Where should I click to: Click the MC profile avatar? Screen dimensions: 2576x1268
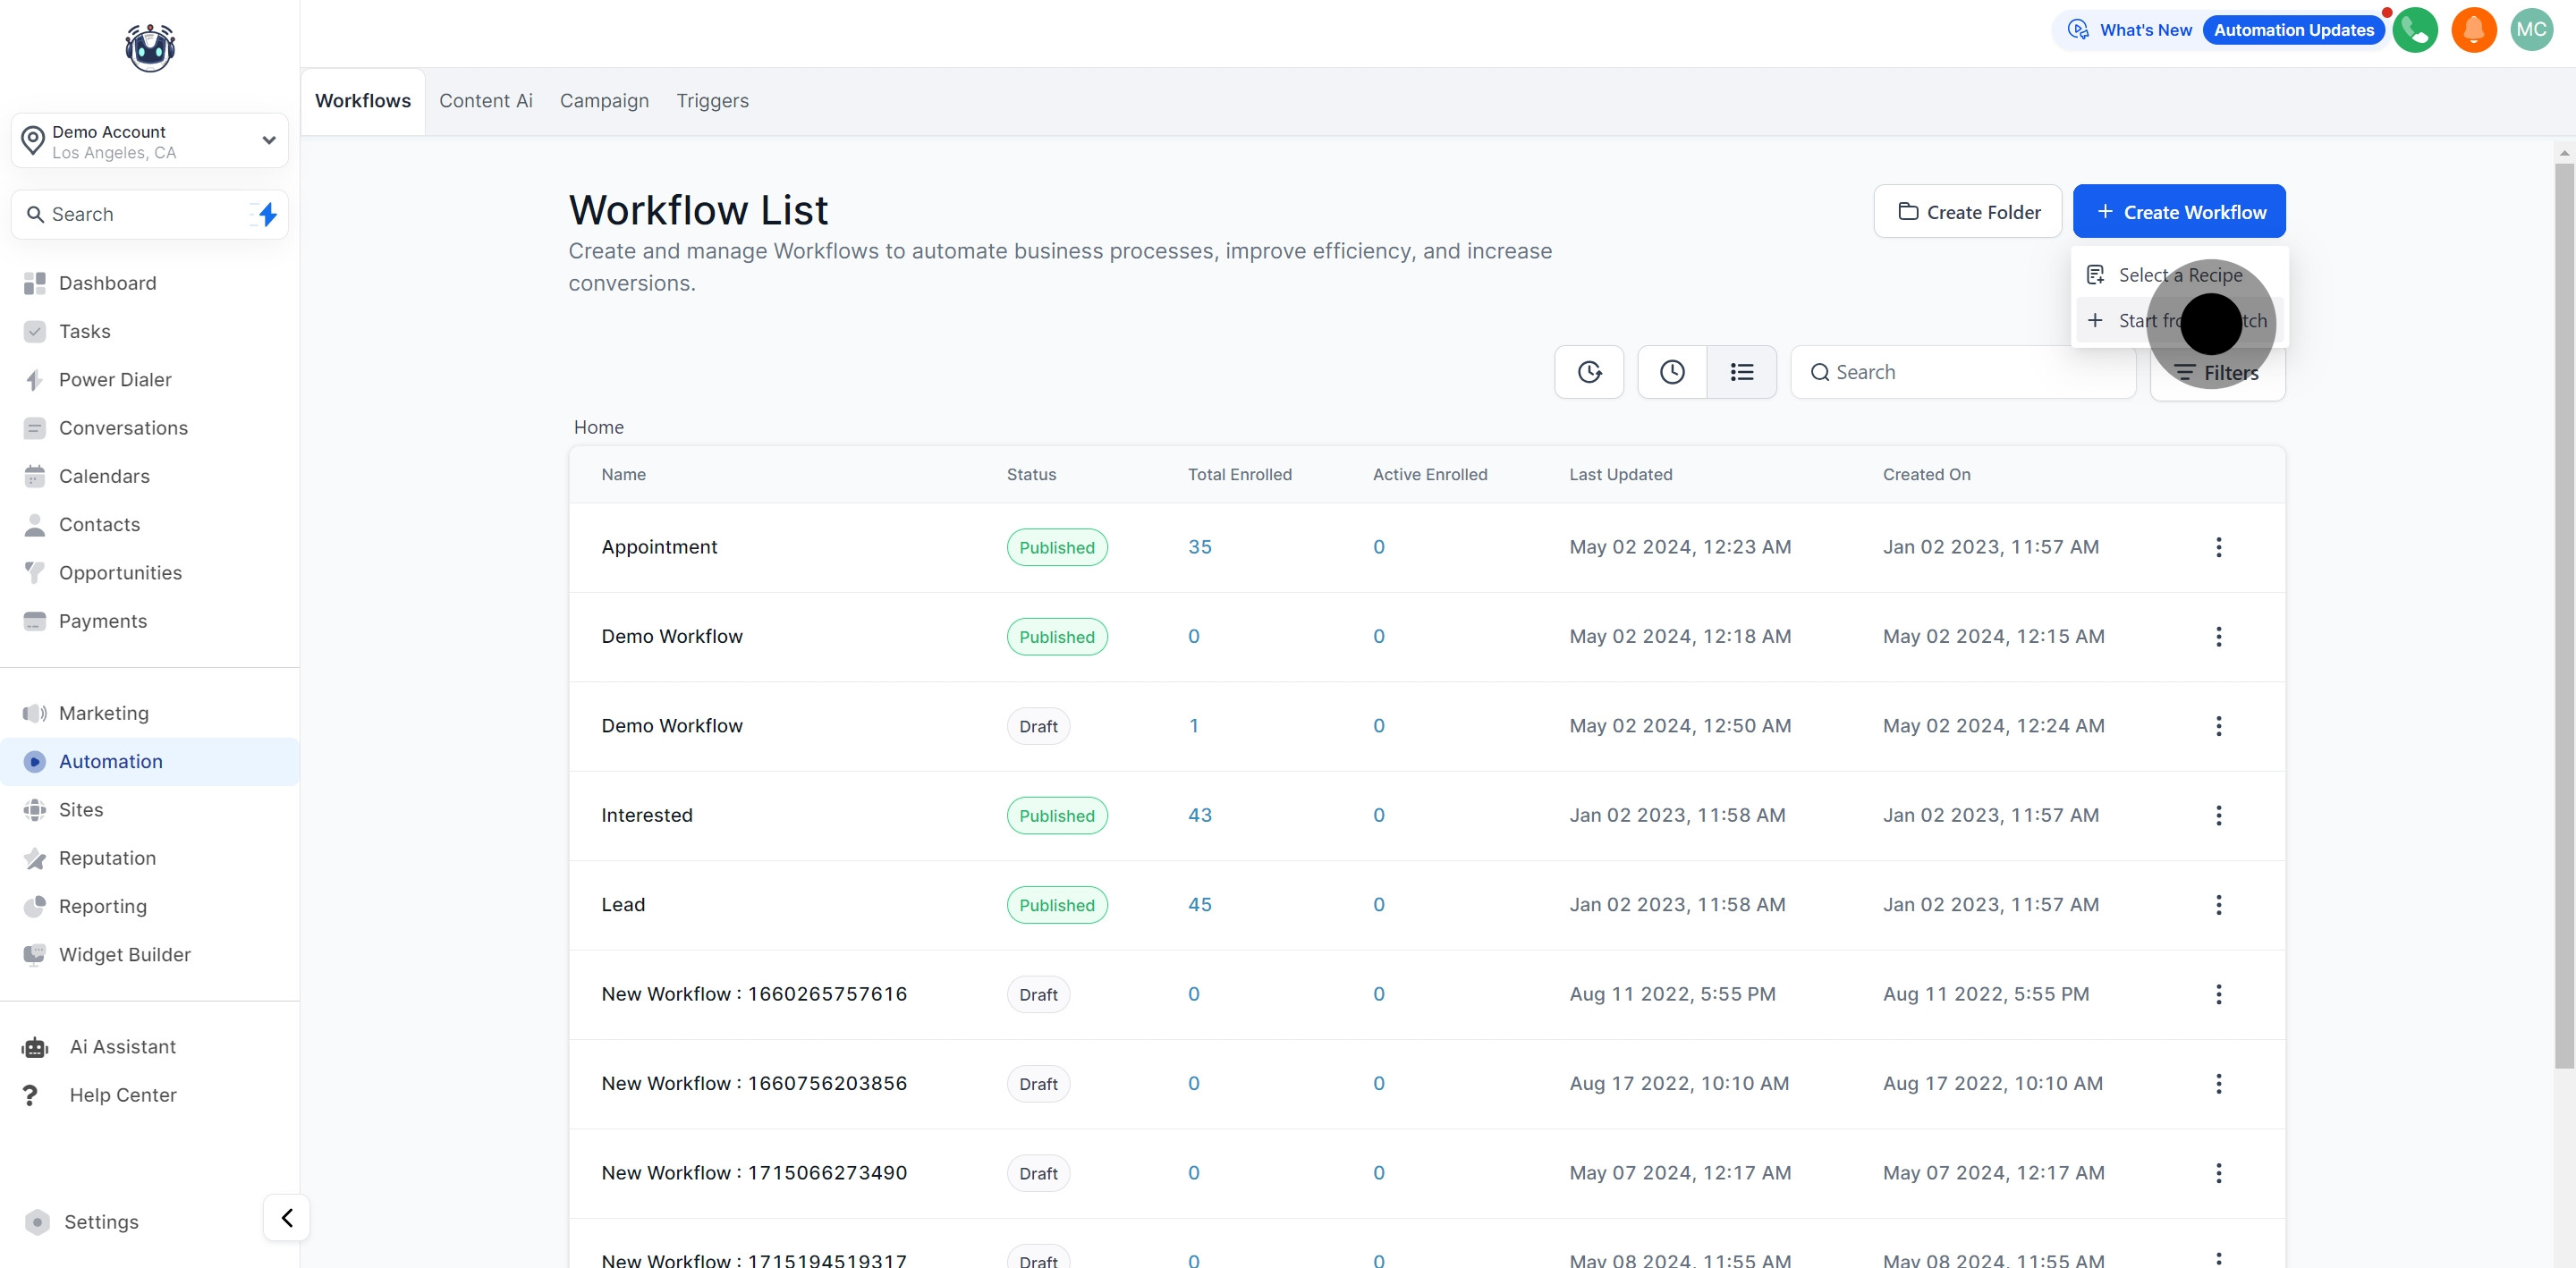(2531, 30)
